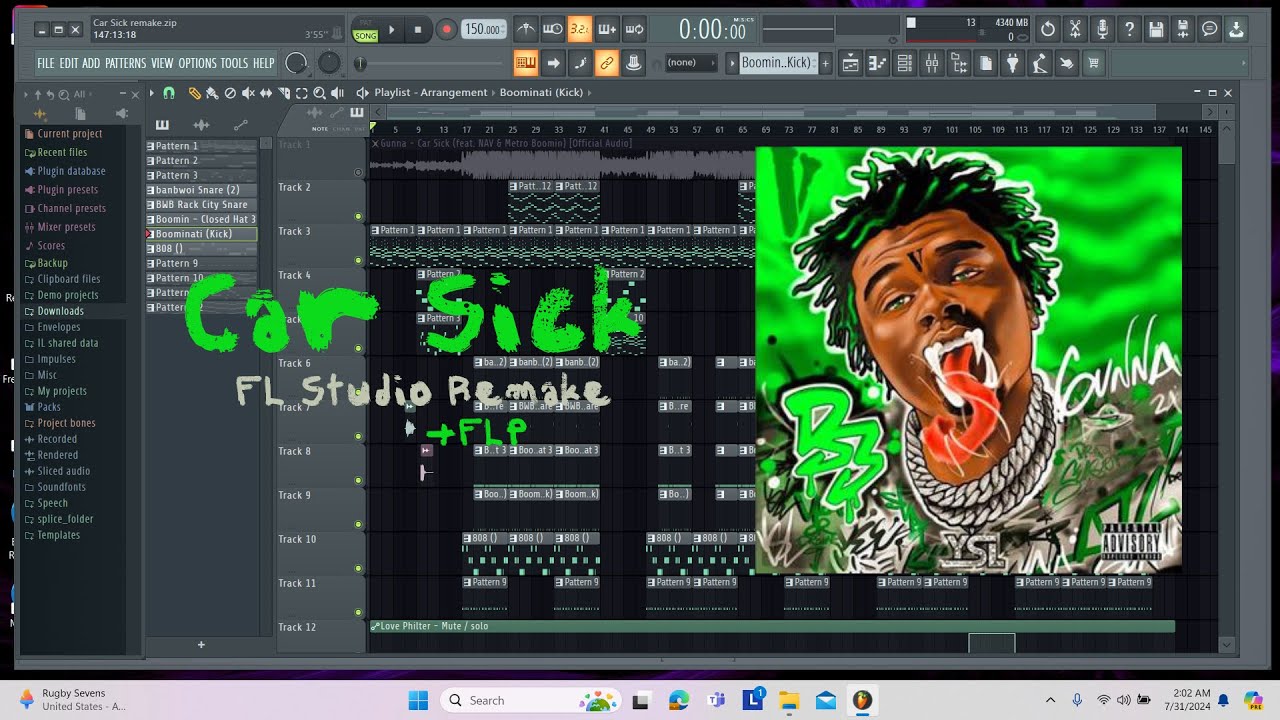
Task: Toggle the link chain multilink button
Action: coord(606,64)
